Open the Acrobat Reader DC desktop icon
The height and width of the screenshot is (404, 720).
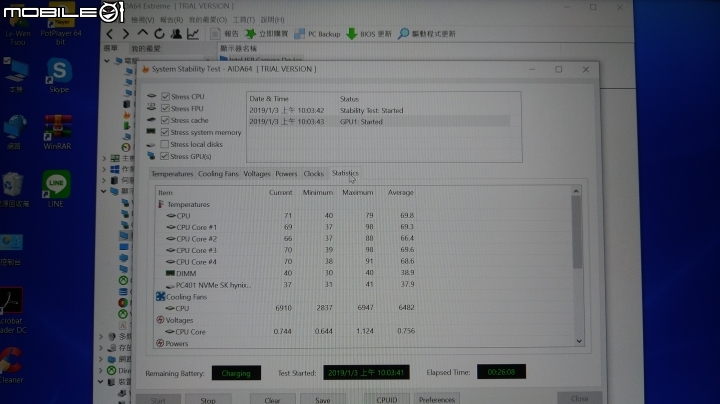coord(11,310)
